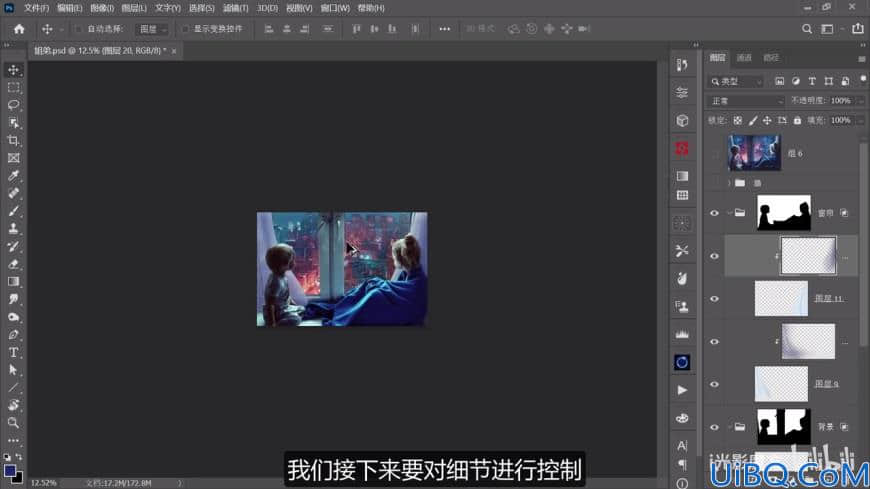The height and width of the screenshot is (489, 870).
Task: Hide the 背景 group via eye icon
Action: coord(715,427)
